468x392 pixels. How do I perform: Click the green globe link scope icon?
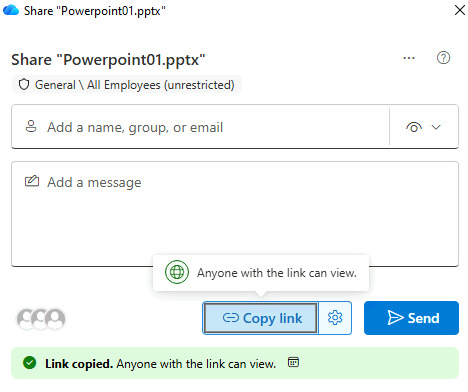click(x=177, y=272)
